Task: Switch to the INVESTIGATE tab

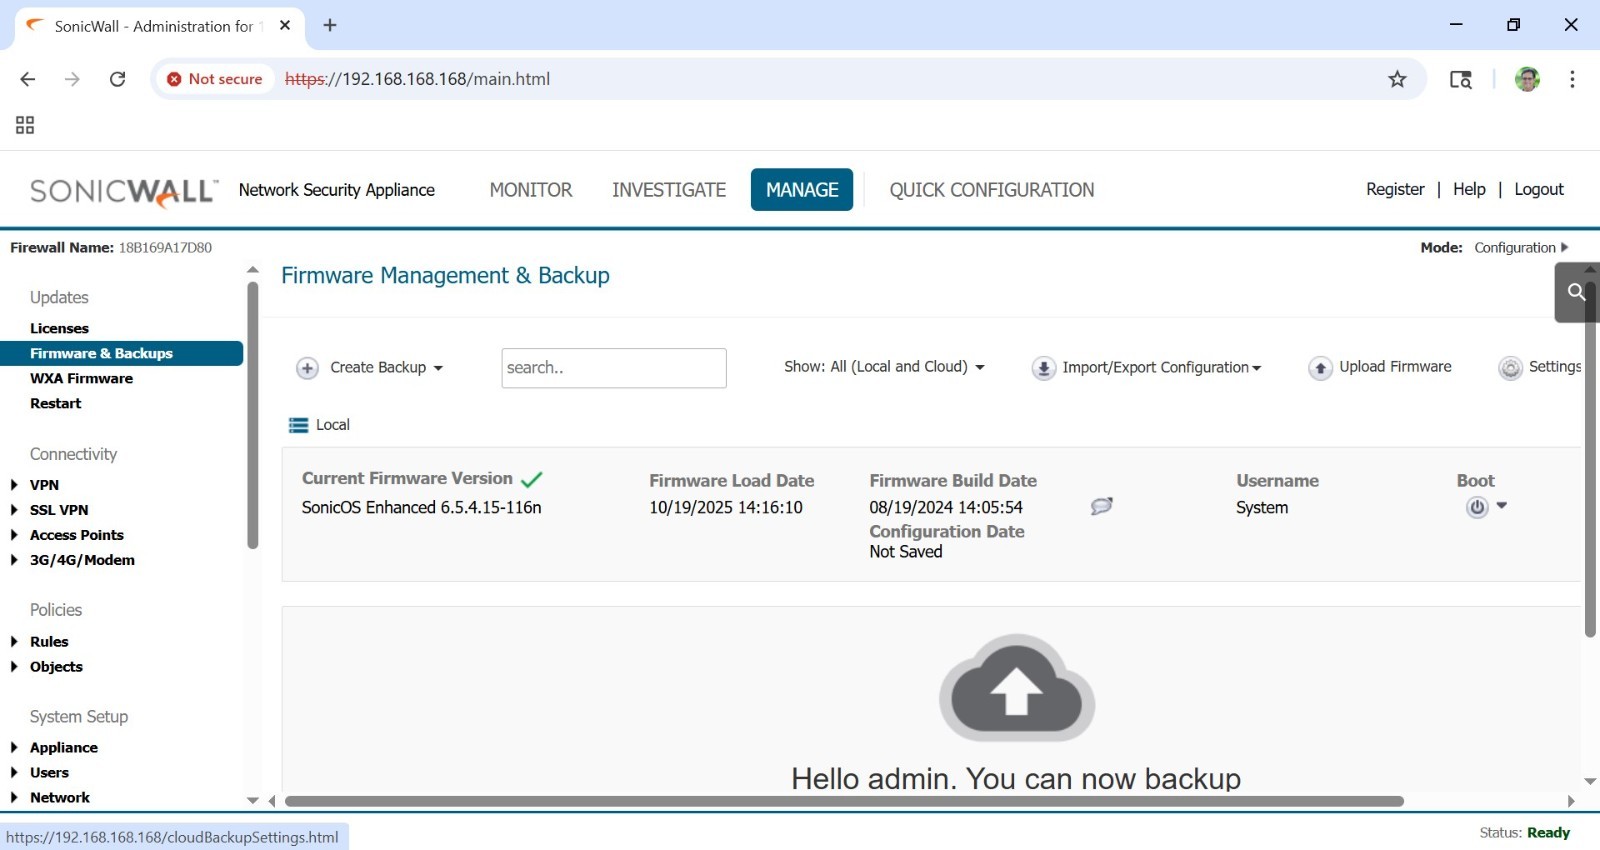Action: 669,190
